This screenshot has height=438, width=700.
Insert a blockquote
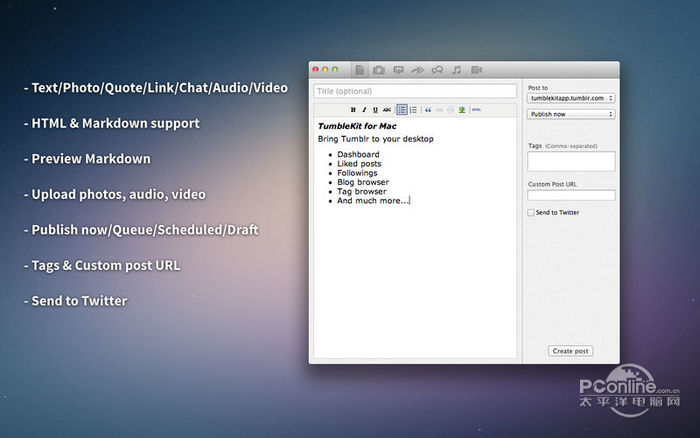pos(428,110)
